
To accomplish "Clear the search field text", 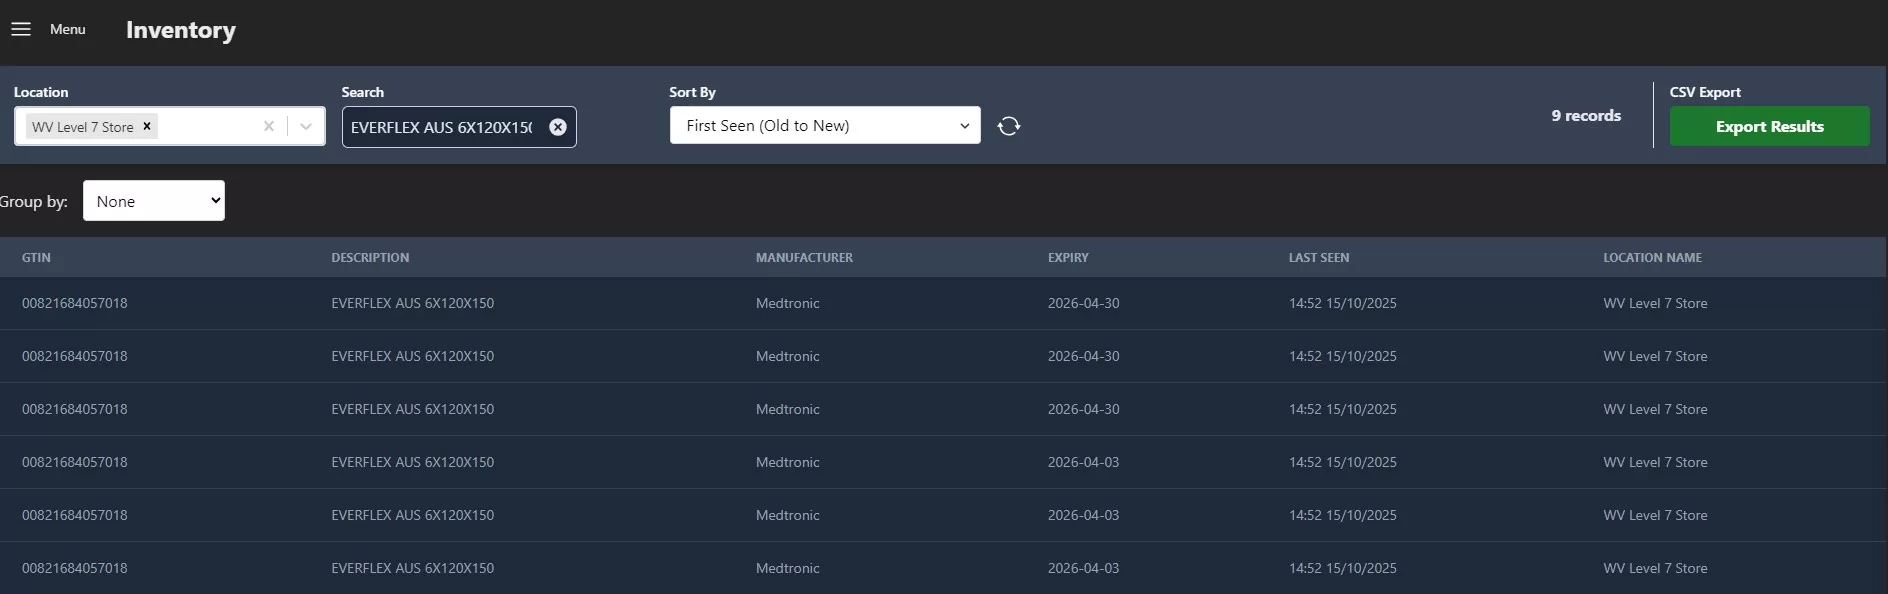I will 558,127.
